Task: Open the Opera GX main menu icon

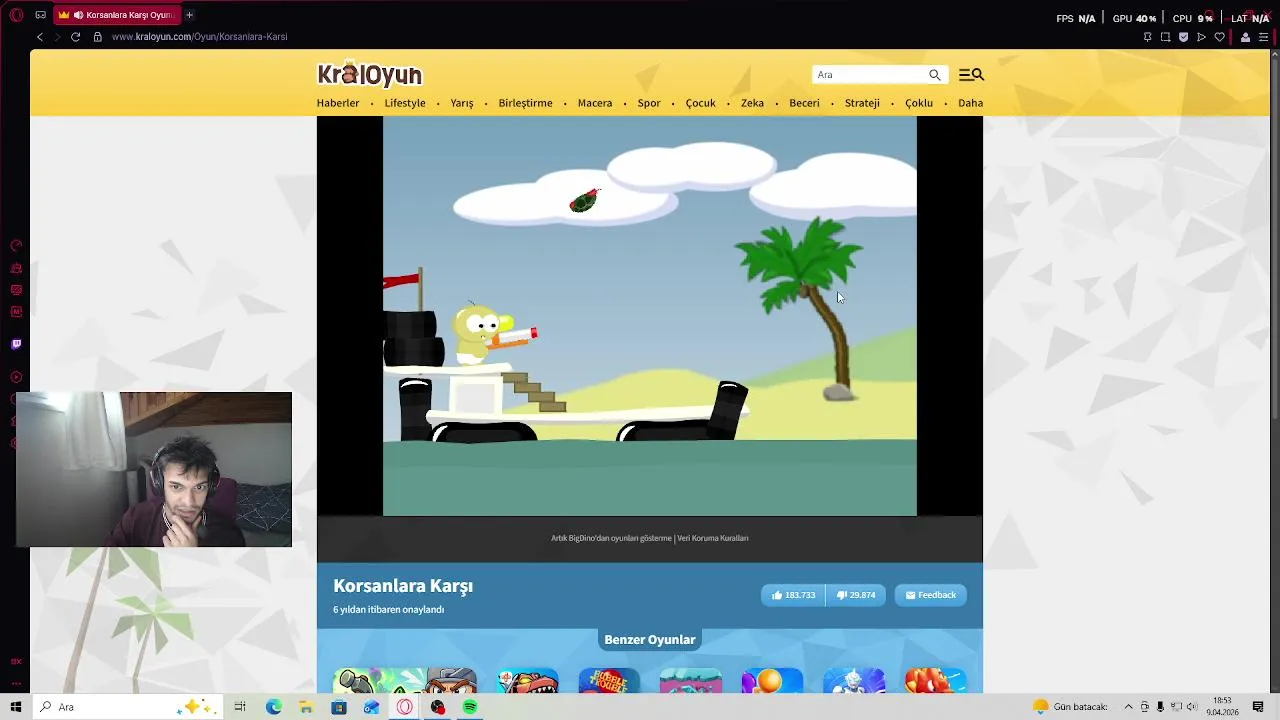Action: coord(16,15)
